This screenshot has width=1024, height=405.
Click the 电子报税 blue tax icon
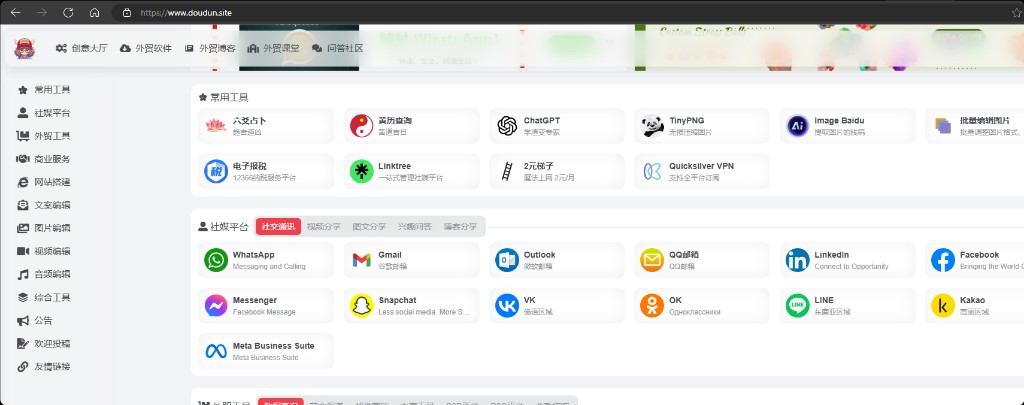[216, 171]
